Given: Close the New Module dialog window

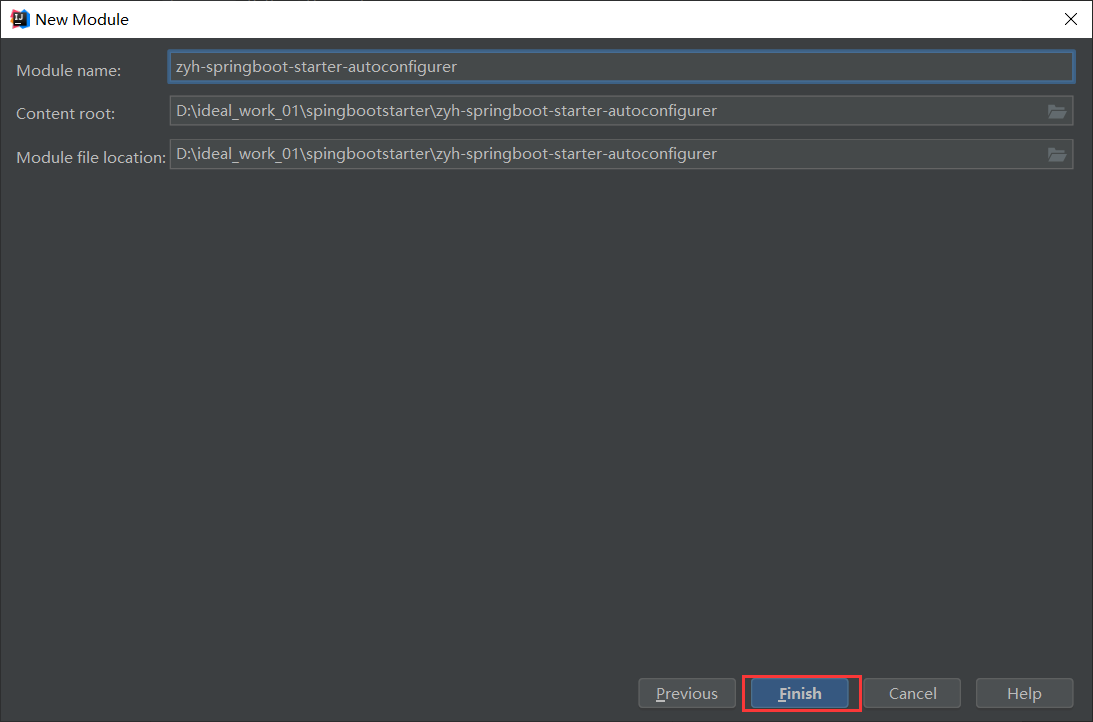Looking at the screenshot, I should pyautogui.click(x=1071, y=19).
